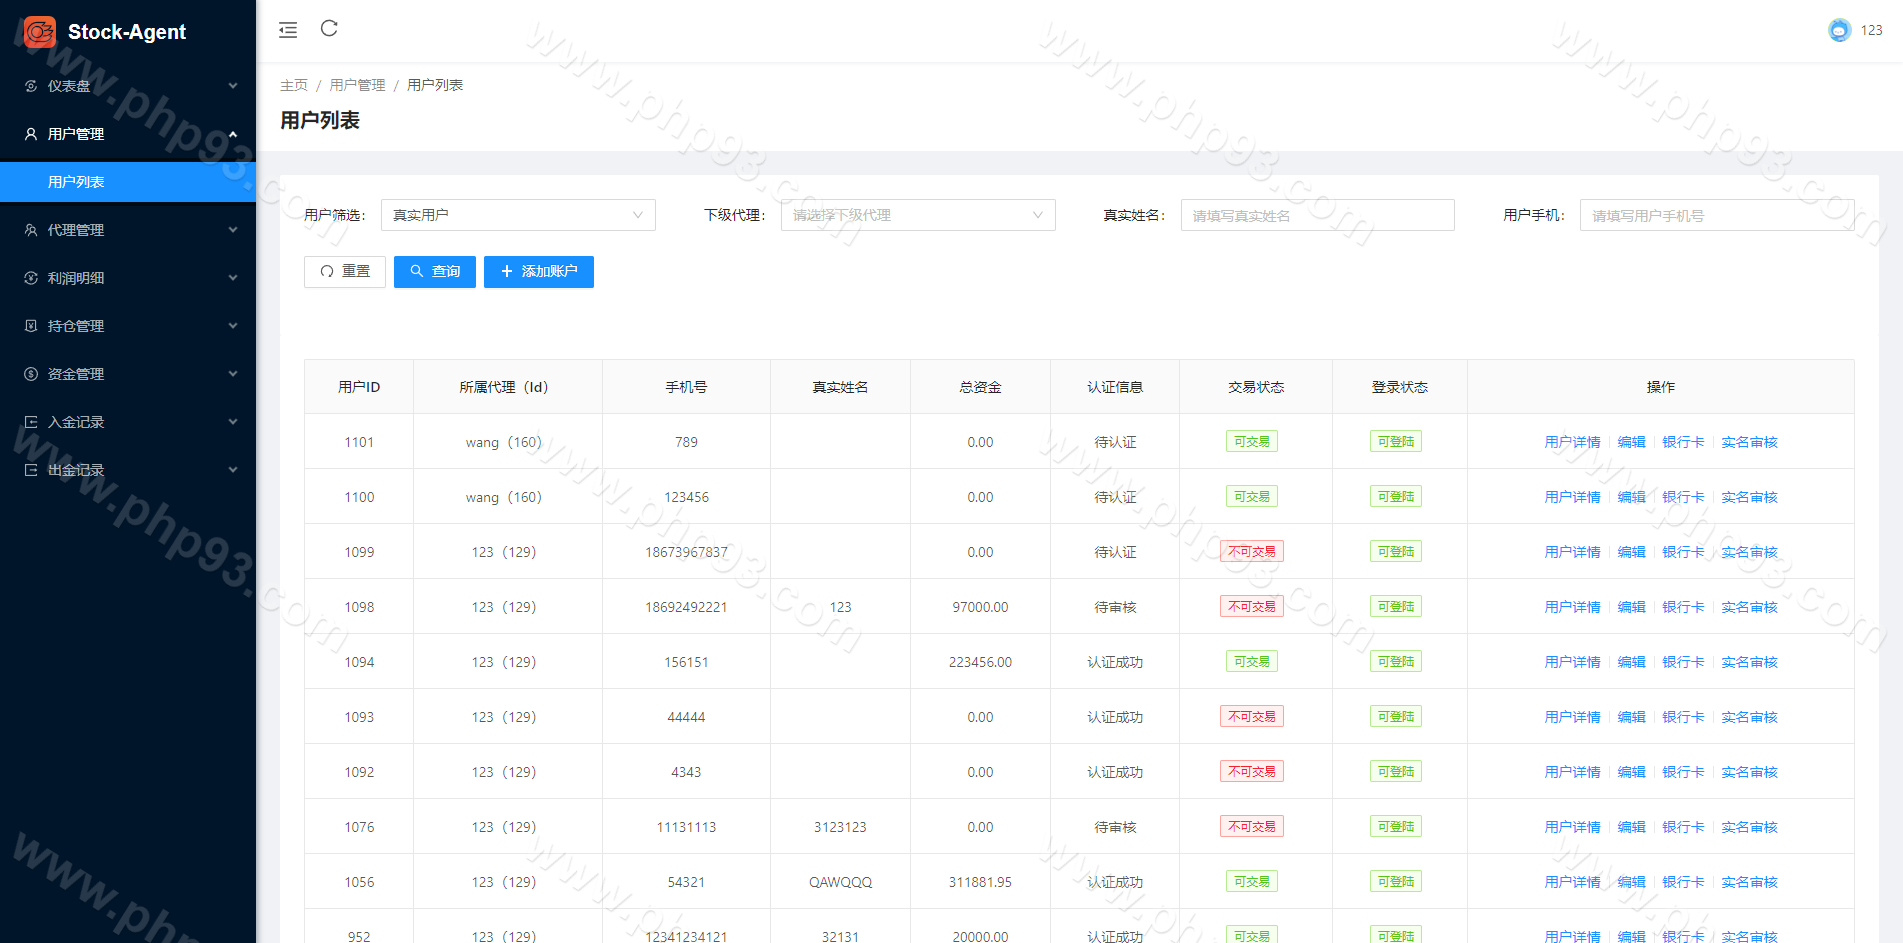Click the dashboard gauge icon in sidebar
The height and width of the screenshot is (943, 1903).
coord(31,86)
